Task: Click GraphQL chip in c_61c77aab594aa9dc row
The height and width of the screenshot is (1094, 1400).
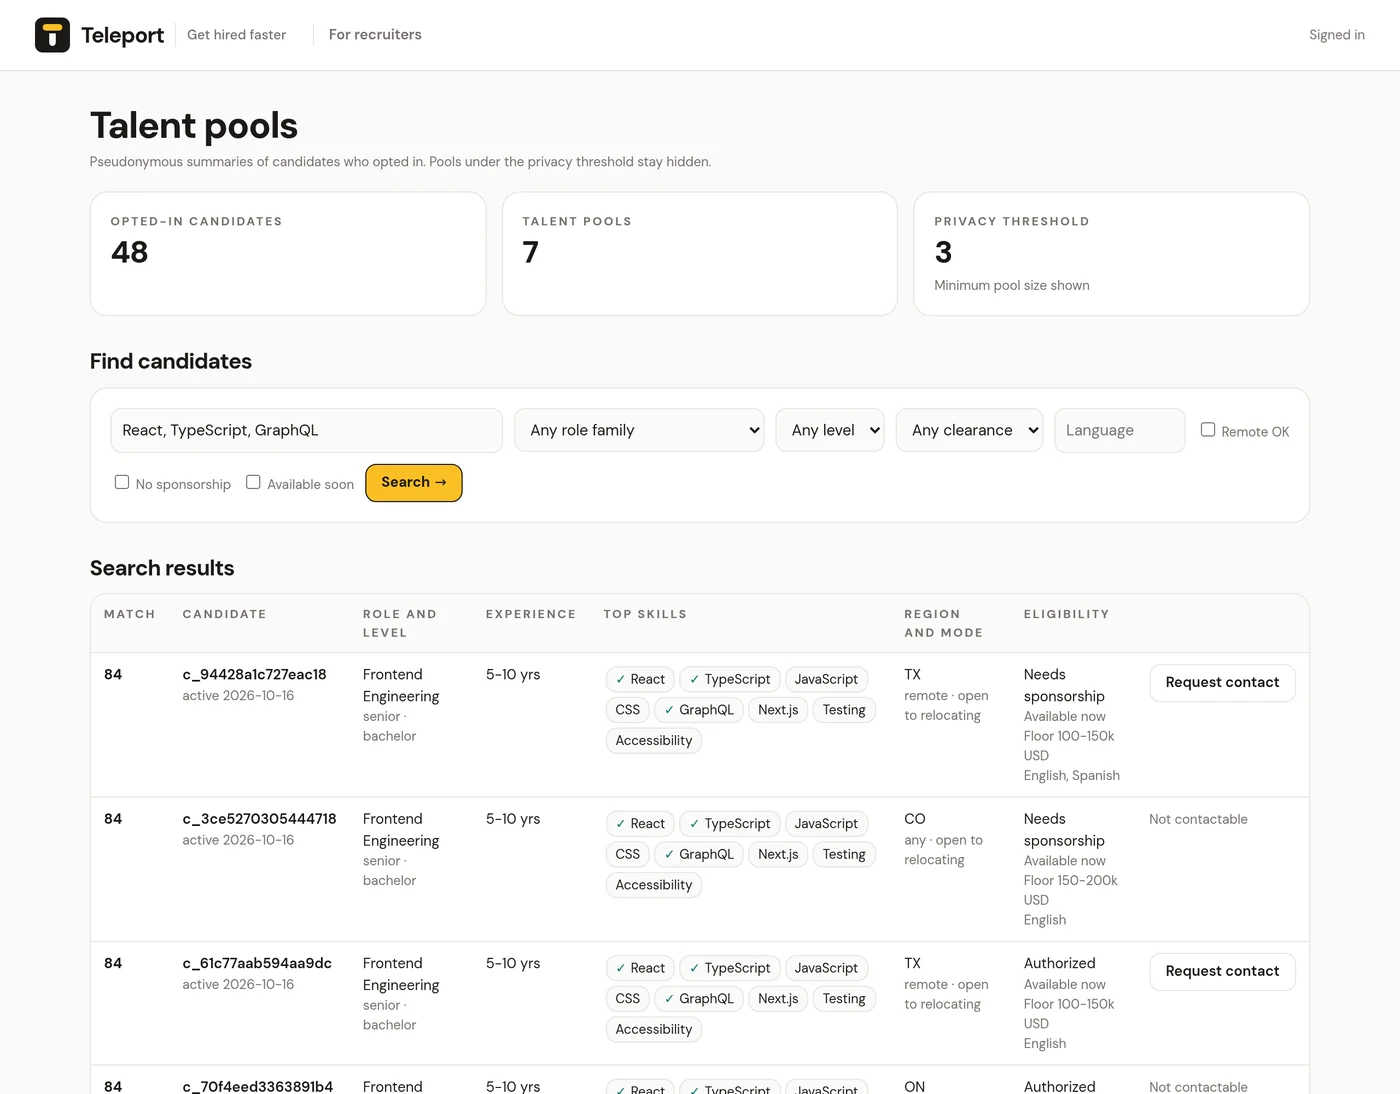Action: pos(699,999)
